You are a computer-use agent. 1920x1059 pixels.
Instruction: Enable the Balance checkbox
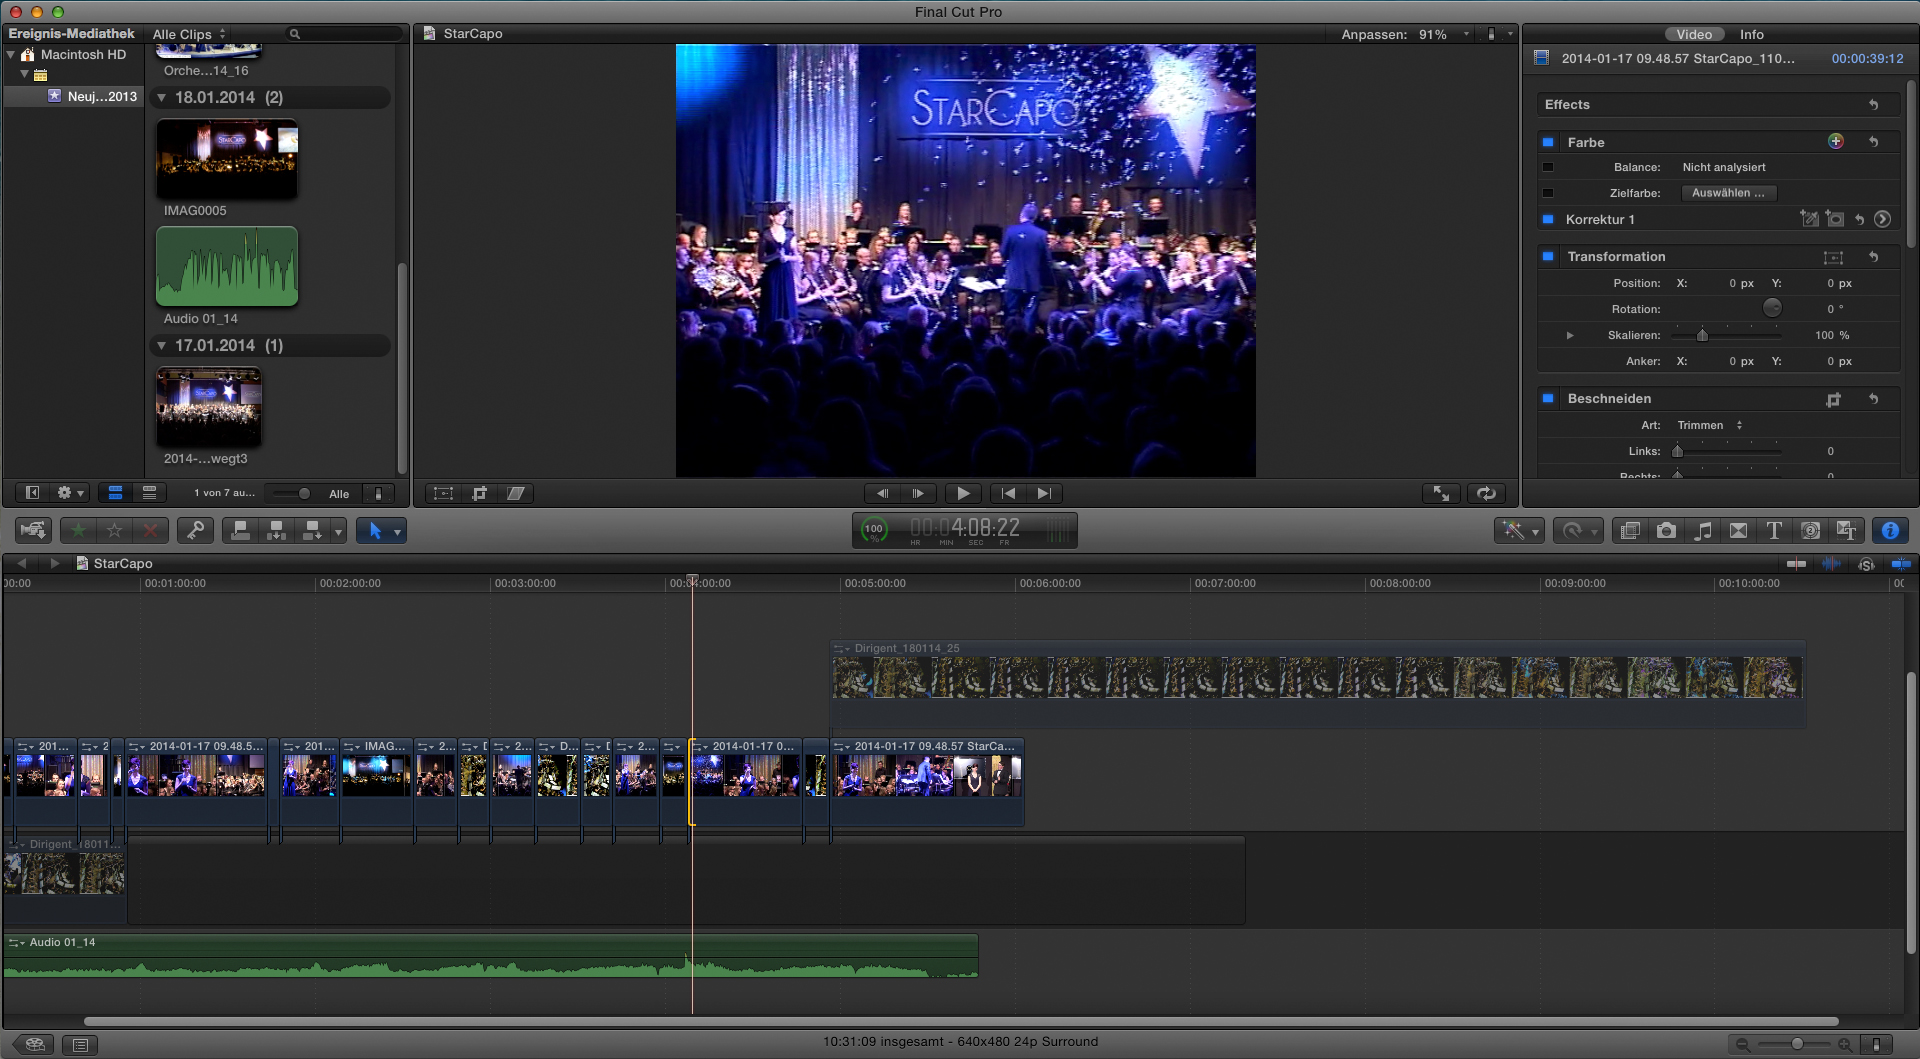[x=1548, y=167]
